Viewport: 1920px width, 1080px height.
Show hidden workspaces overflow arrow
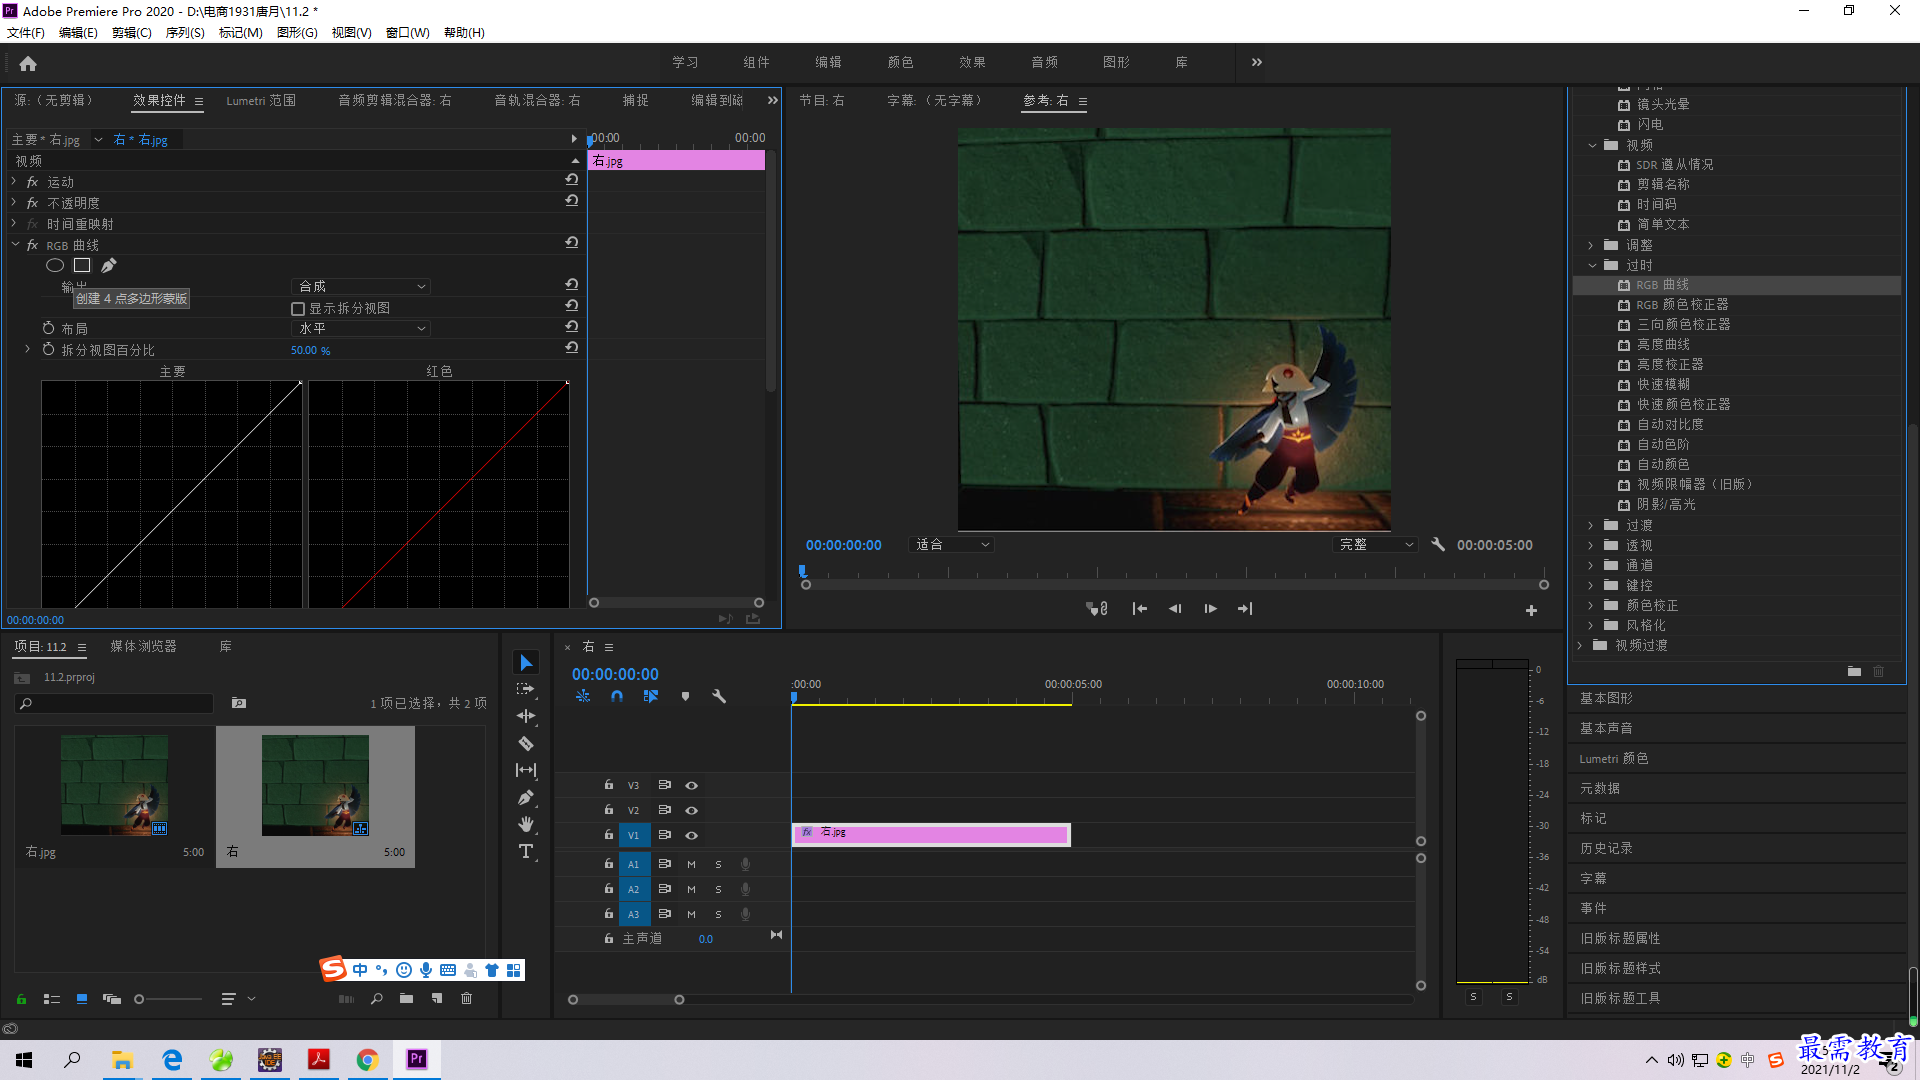[1257, 62]
